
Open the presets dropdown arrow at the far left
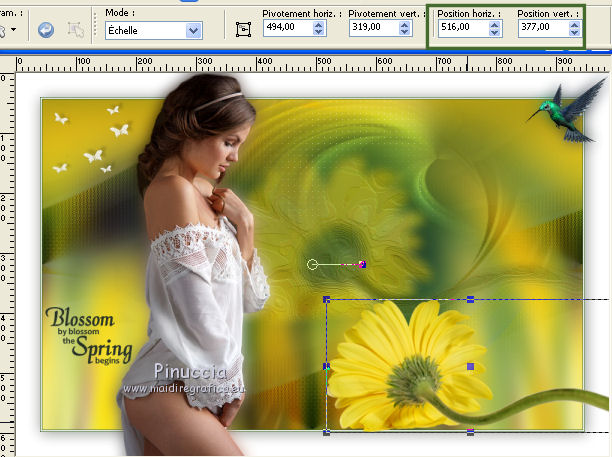click(14, 29)
